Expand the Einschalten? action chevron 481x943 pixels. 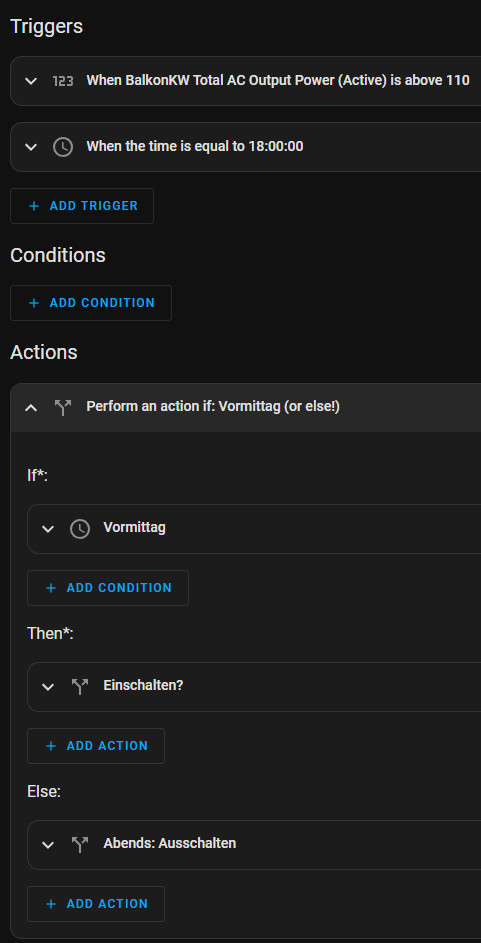48,686
